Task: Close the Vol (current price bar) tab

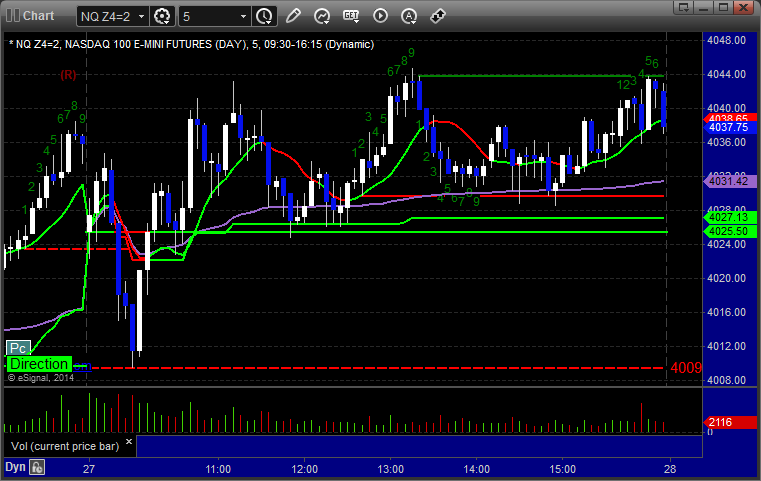Action: (x=129, y=442)
